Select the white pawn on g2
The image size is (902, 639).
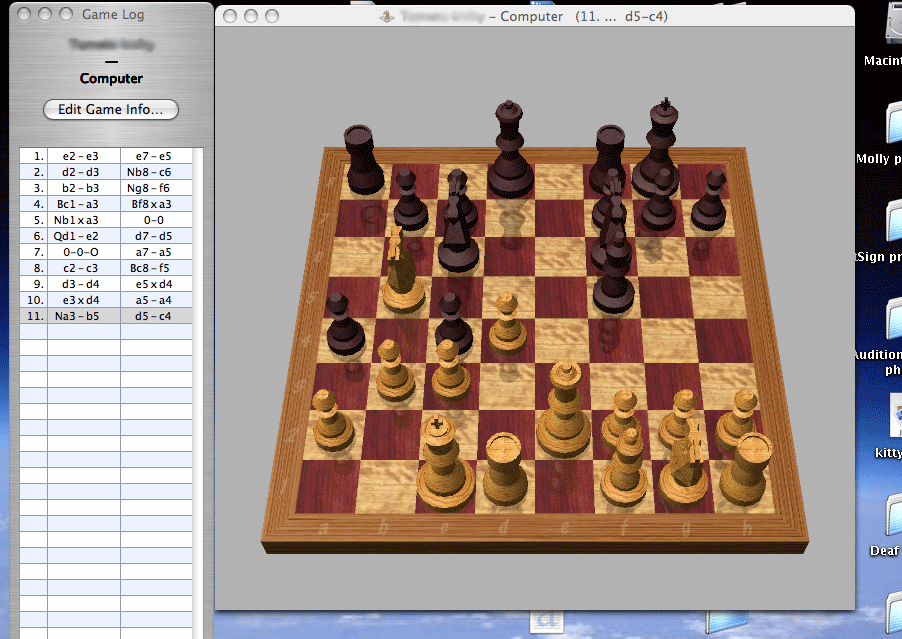click(x=680, y=417)
